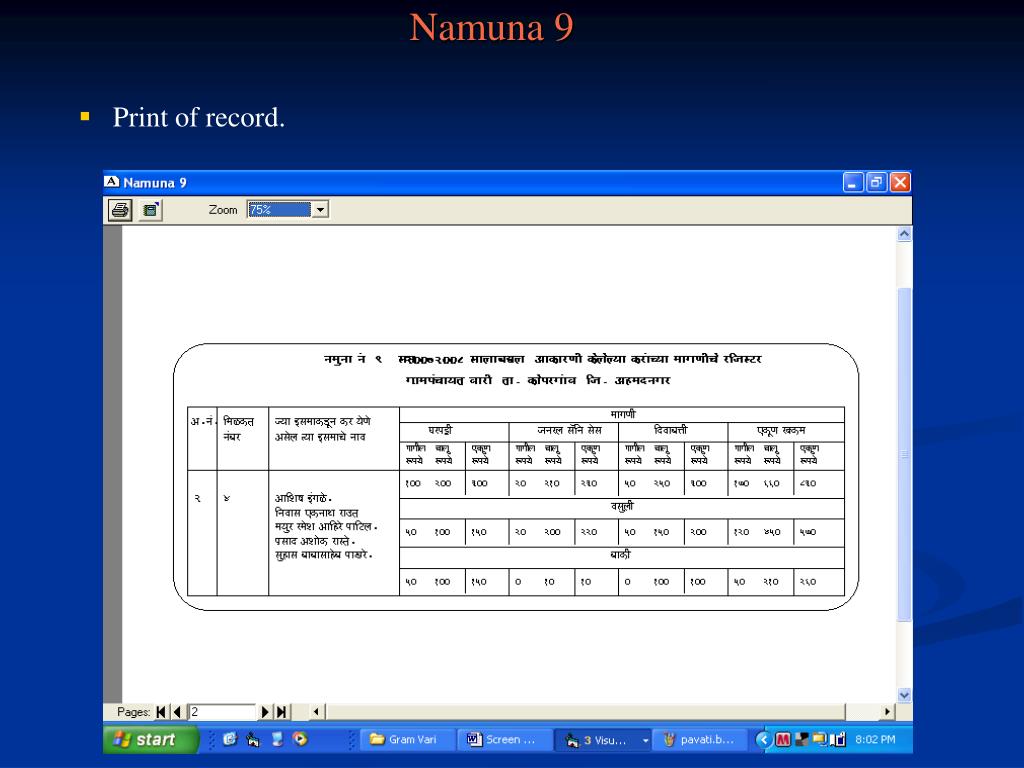Close the Namuna 9 window
This screenshot has height=768, width=1024.
[900, 182]
